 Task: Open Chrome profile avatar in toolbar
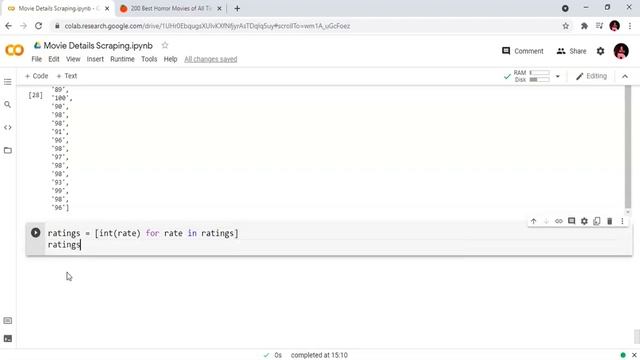click(x=614, y=26)
